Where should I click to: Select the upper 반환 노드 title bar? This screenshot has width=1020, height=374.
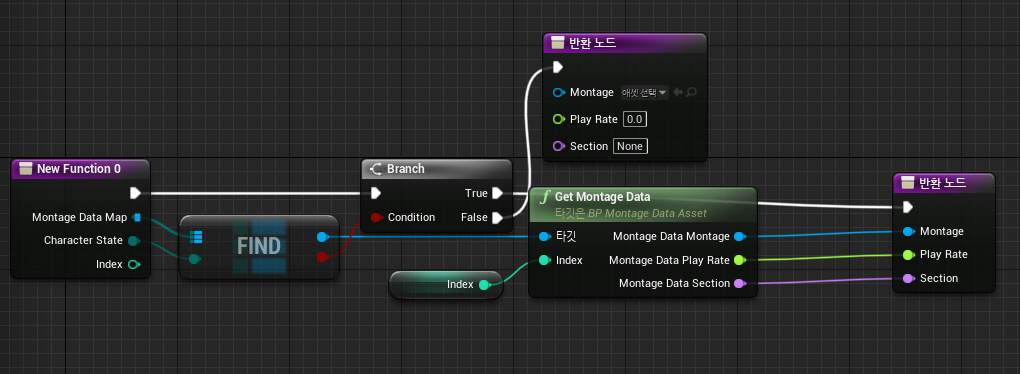click(625, 43)
